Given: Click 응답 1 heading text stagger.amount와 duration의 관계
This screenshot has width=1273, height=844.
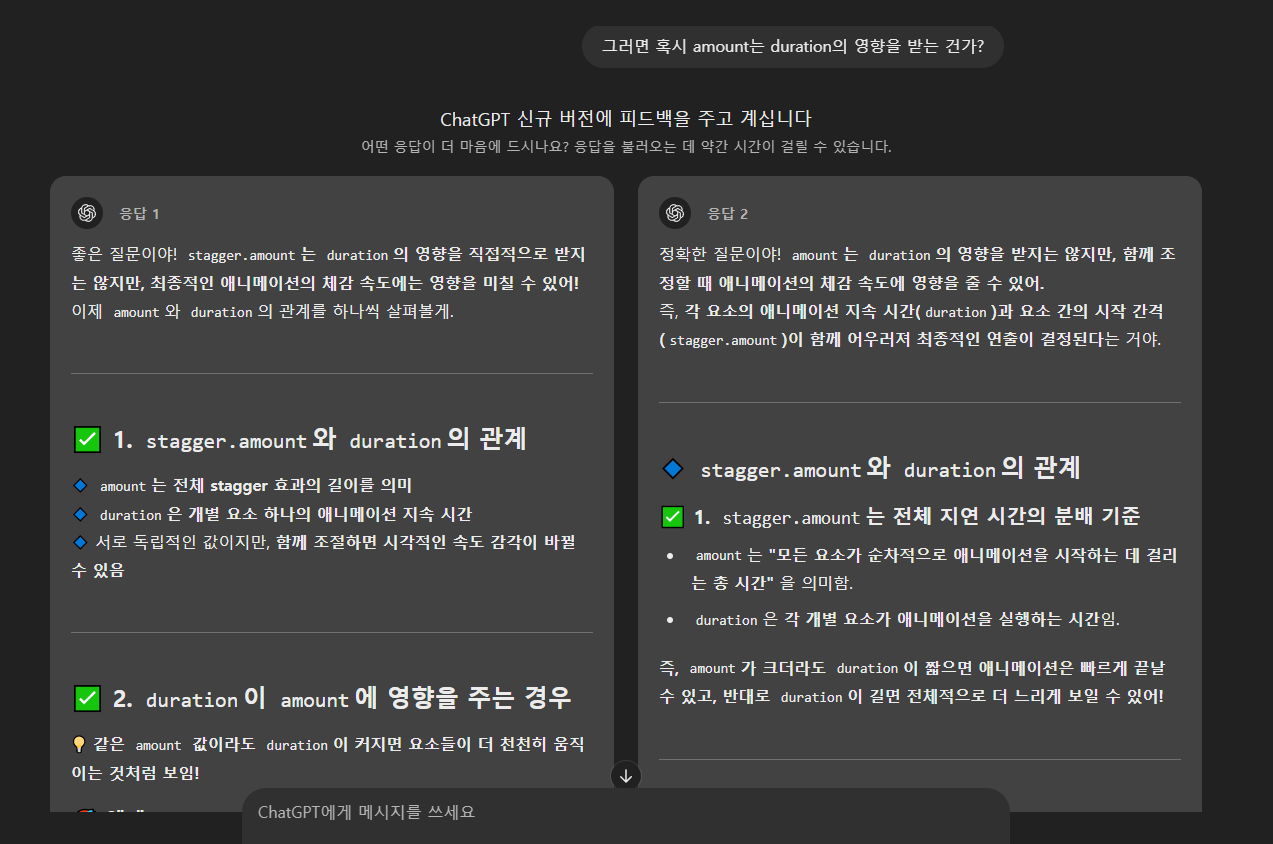Looking at the screenshot, I should [x=336, y=440].
